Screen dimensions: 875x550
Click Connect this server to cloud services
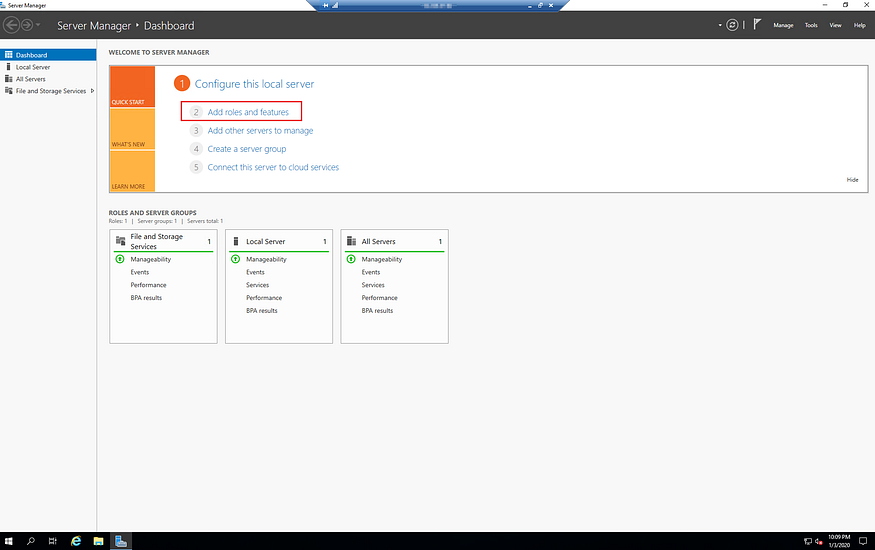(273, 167)
